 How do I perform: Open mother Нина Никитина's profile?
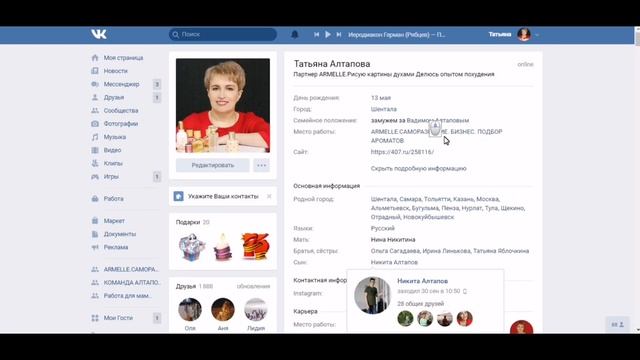393,240
